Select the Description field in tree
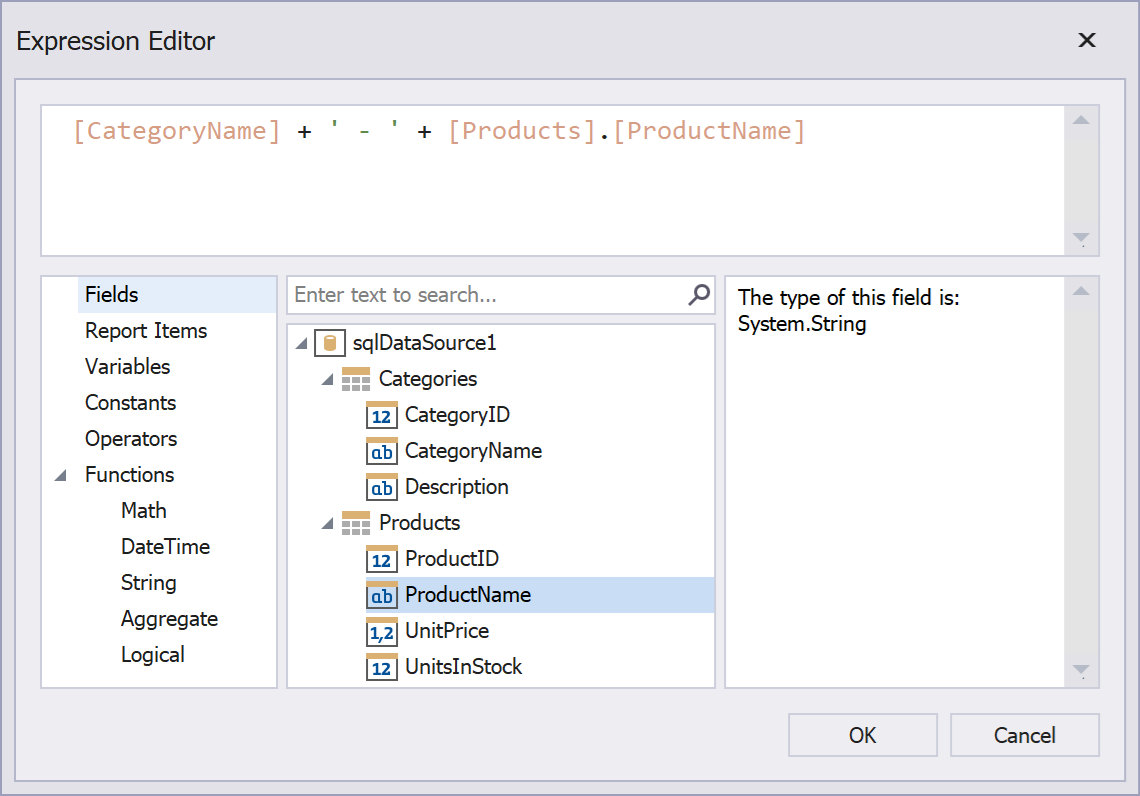 click(456, 487)
